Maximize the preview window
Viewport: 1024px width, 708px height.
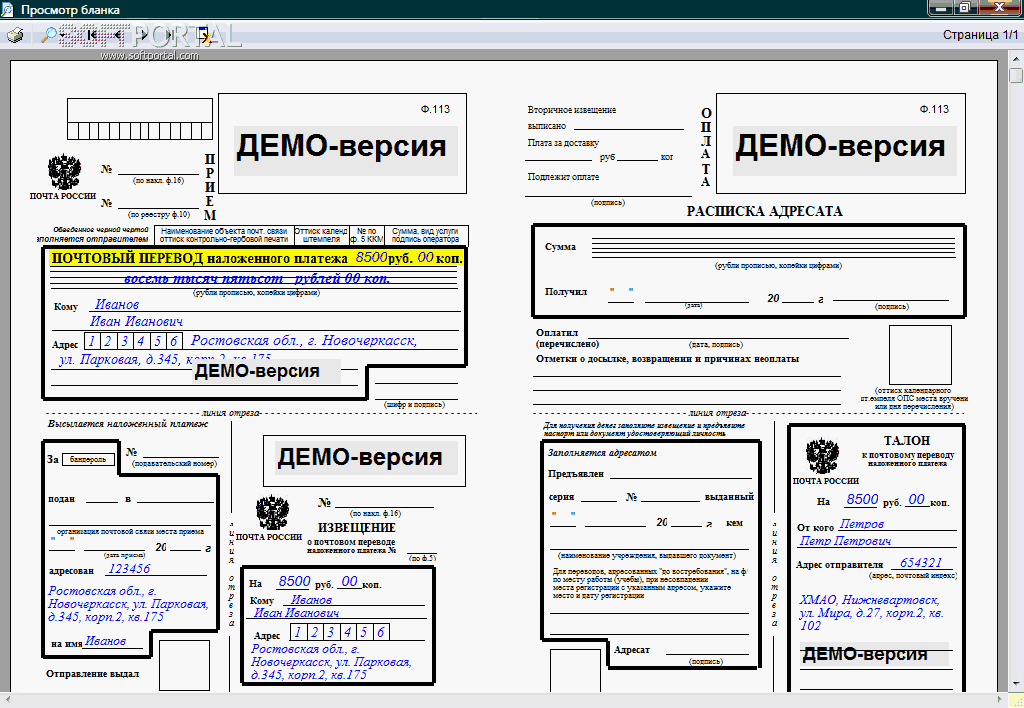point(965,8)
